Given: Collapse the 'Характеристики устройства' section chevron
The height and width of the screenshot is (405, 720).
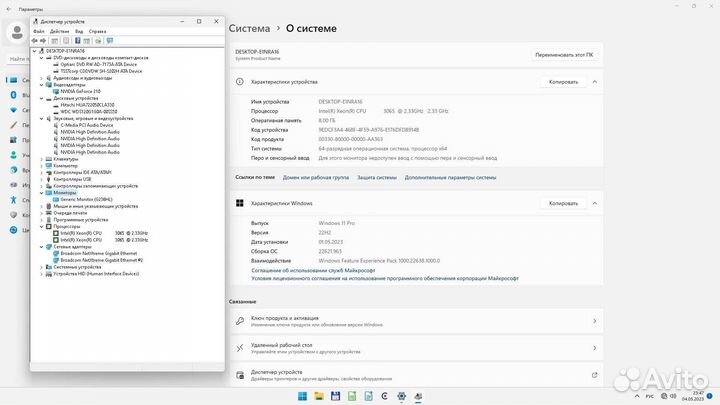Looking at the screenshot, I should coord(595,82).
